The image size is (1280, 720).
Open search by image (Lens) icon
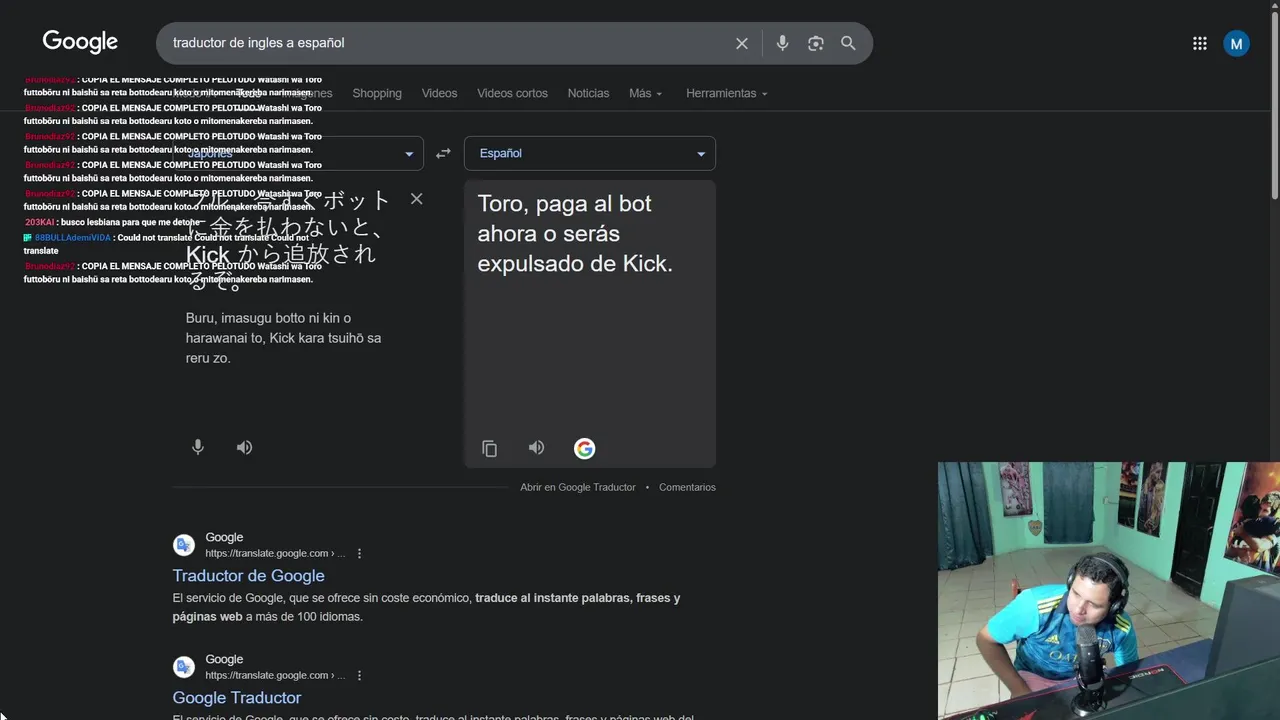815,43
